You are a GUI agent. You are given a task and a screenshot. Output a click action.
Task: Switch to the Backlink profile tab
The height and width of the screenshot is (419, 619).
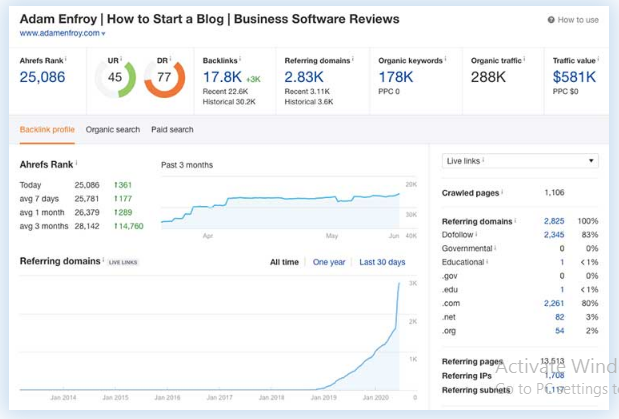47,130
